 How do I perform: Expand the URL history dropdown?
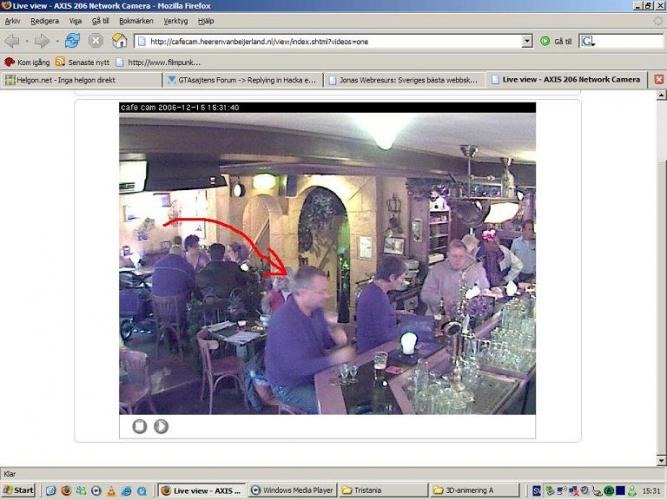[x=527, y=41]
